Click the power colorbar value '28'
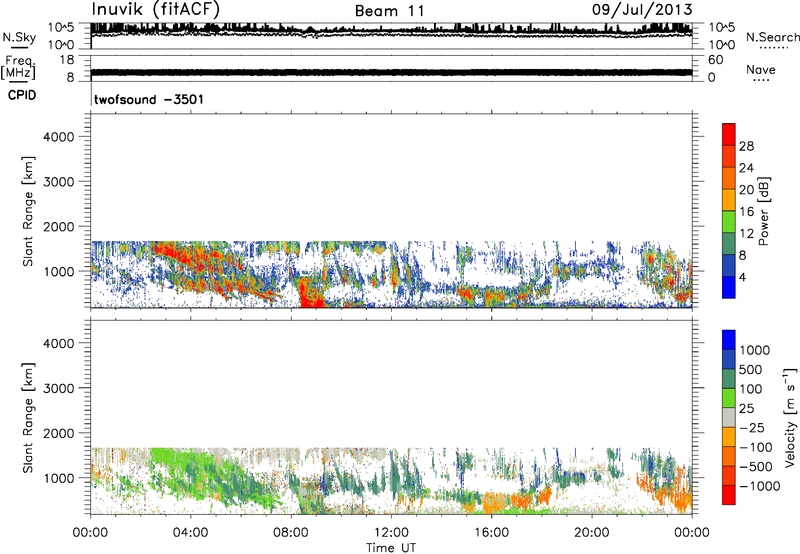 point(746,146)
